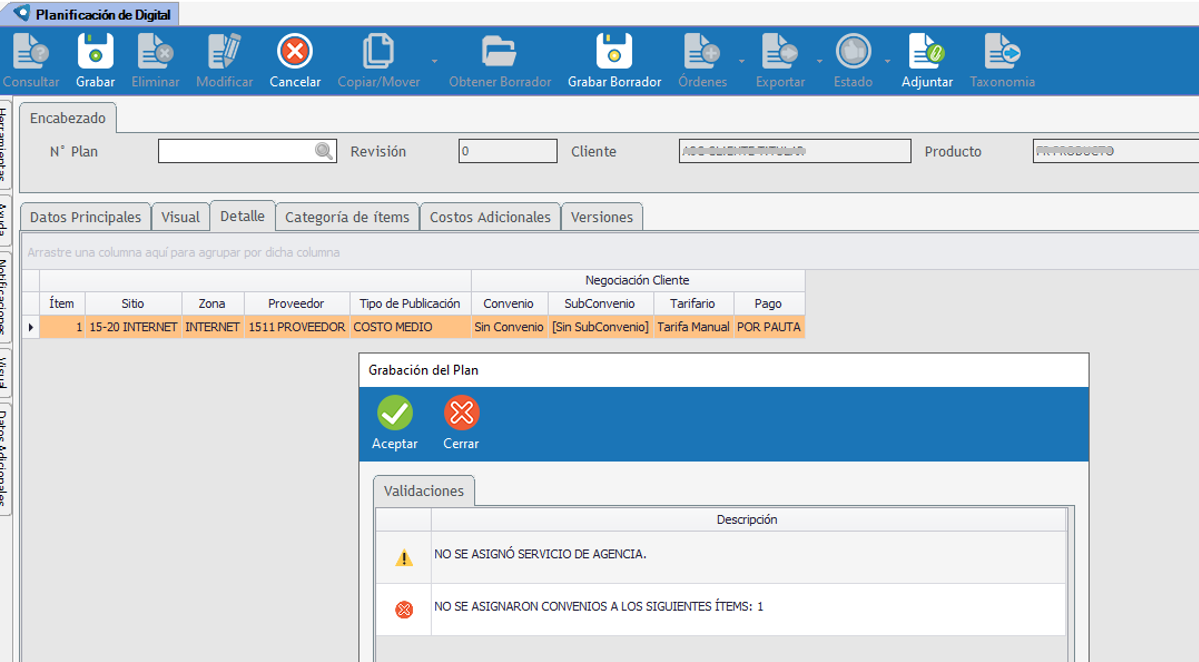The height and width of the screenshot is (662, 1199).
Task: Click the Producto input field
Action: (x=1116, y=151)
